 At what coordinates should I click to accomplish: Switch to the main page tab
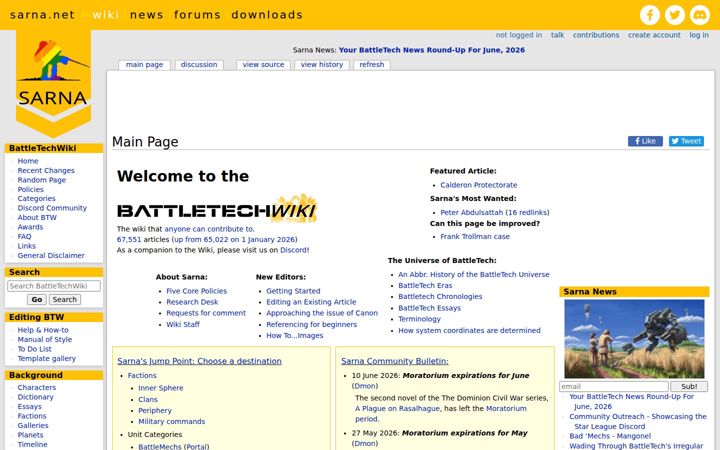pos(144,65)
